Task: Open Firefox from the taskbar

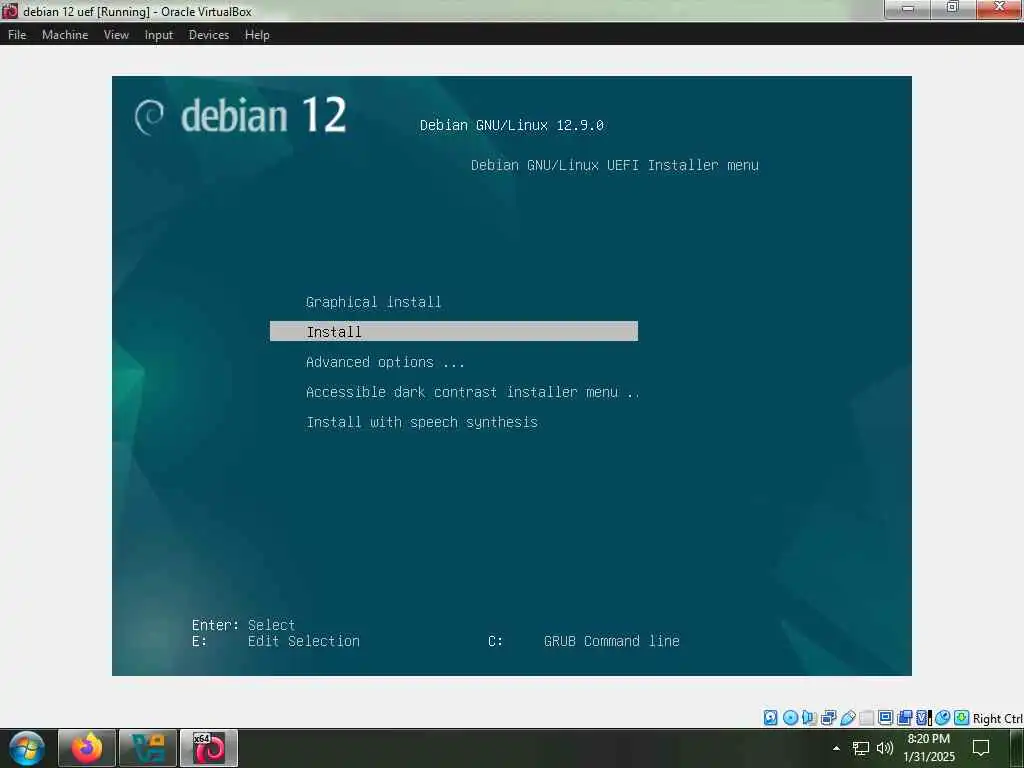Action: click(x=87, y=748)
